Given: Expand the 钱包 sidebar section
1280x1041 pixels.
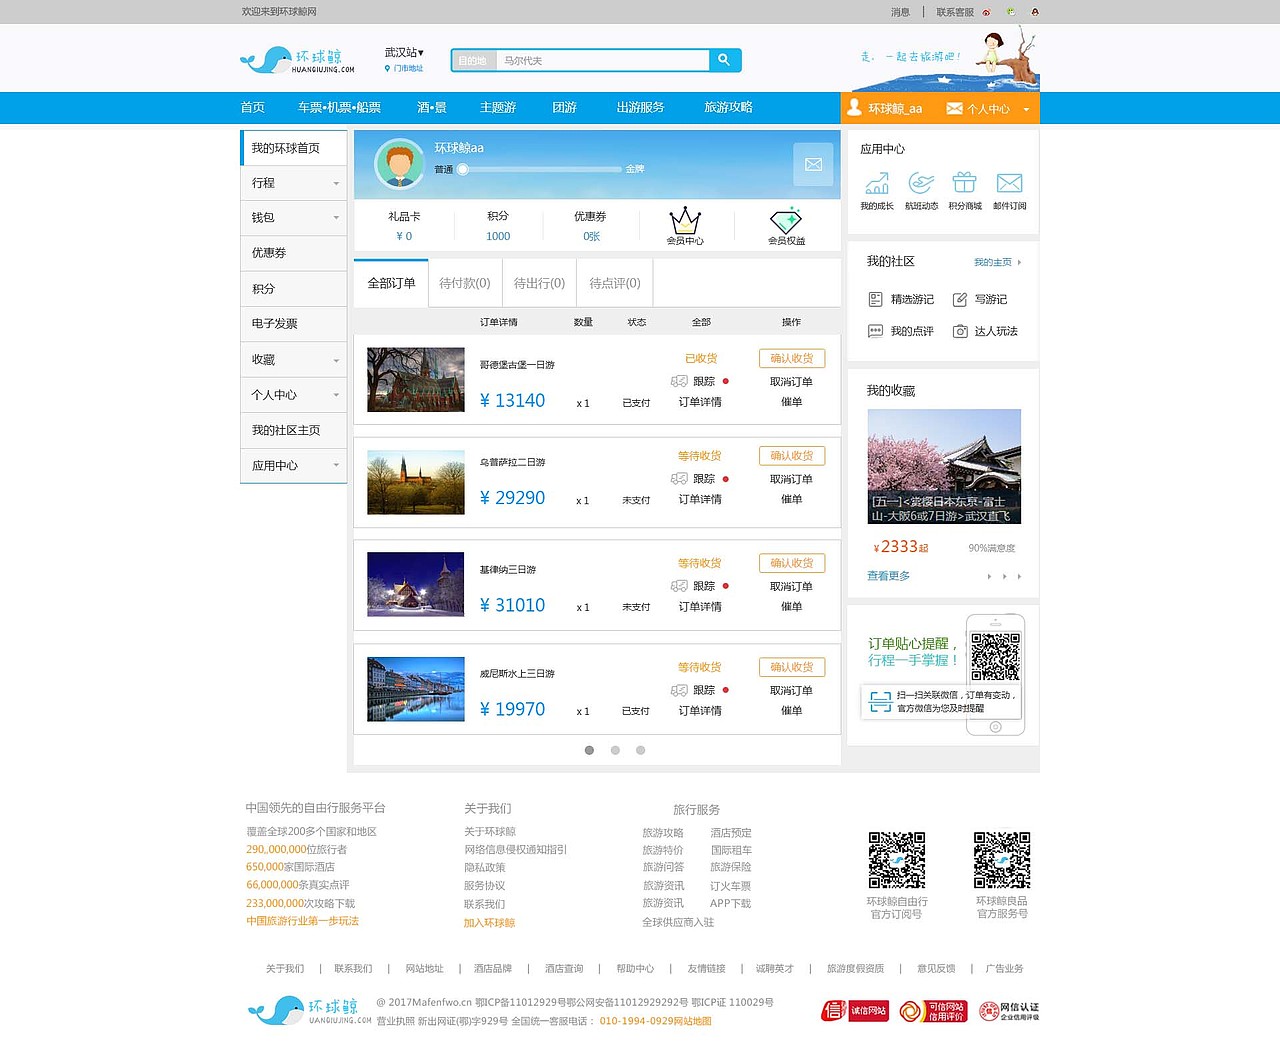Looking at the screenshot, I should click(293, 217).
